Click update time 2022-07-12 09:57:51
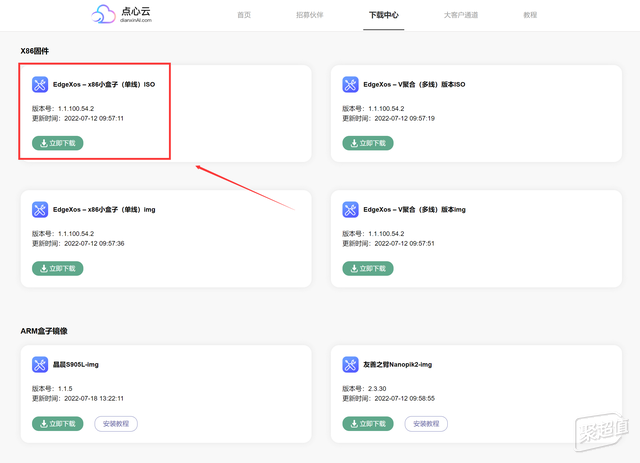This screenshot has width=640, height=463. pos(404,243)
